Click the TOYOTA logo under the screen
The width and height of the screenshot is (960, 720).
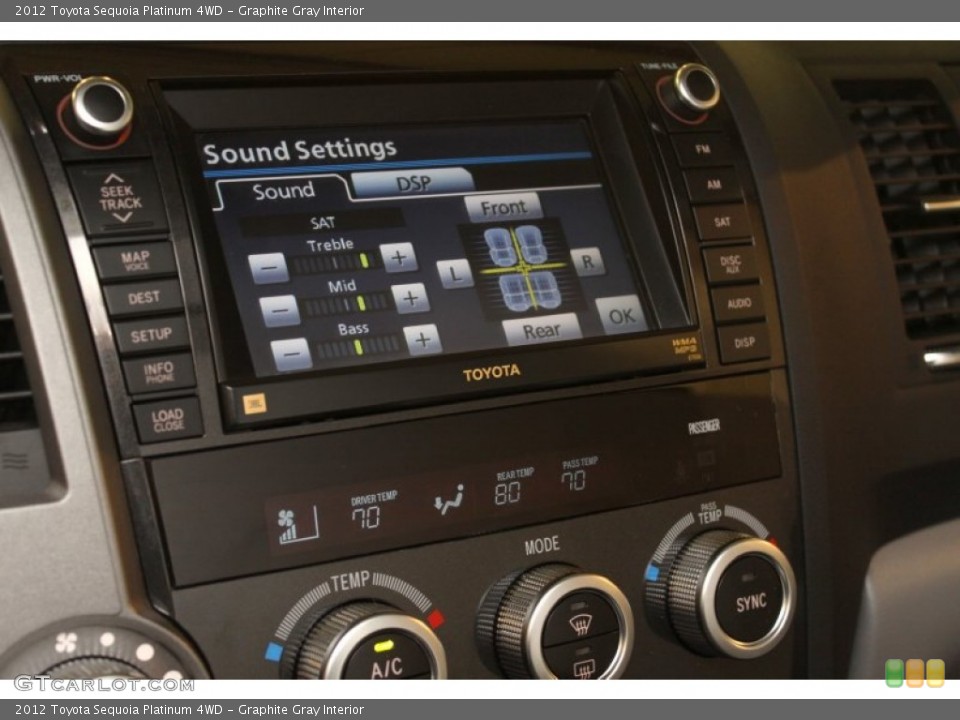point(491,373)
